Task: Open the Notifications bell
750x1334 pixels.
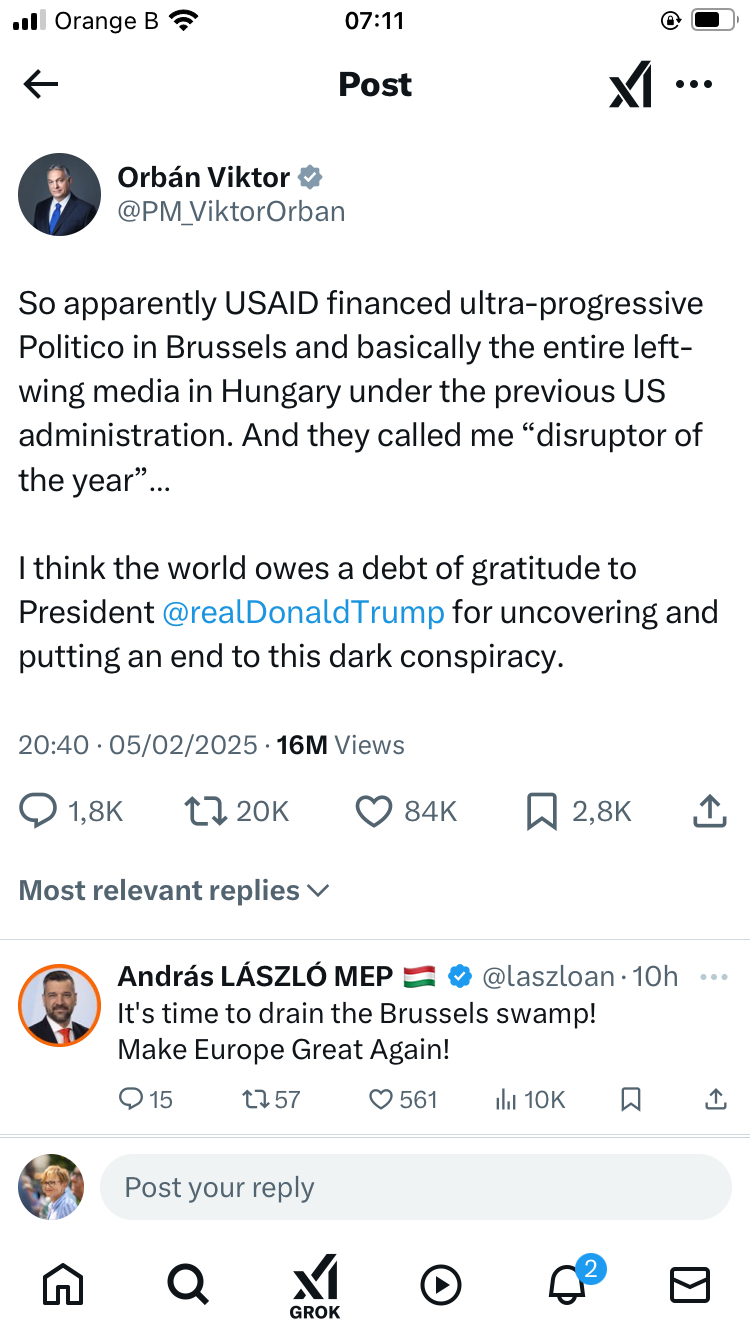Action: [x=568, y=1284]
